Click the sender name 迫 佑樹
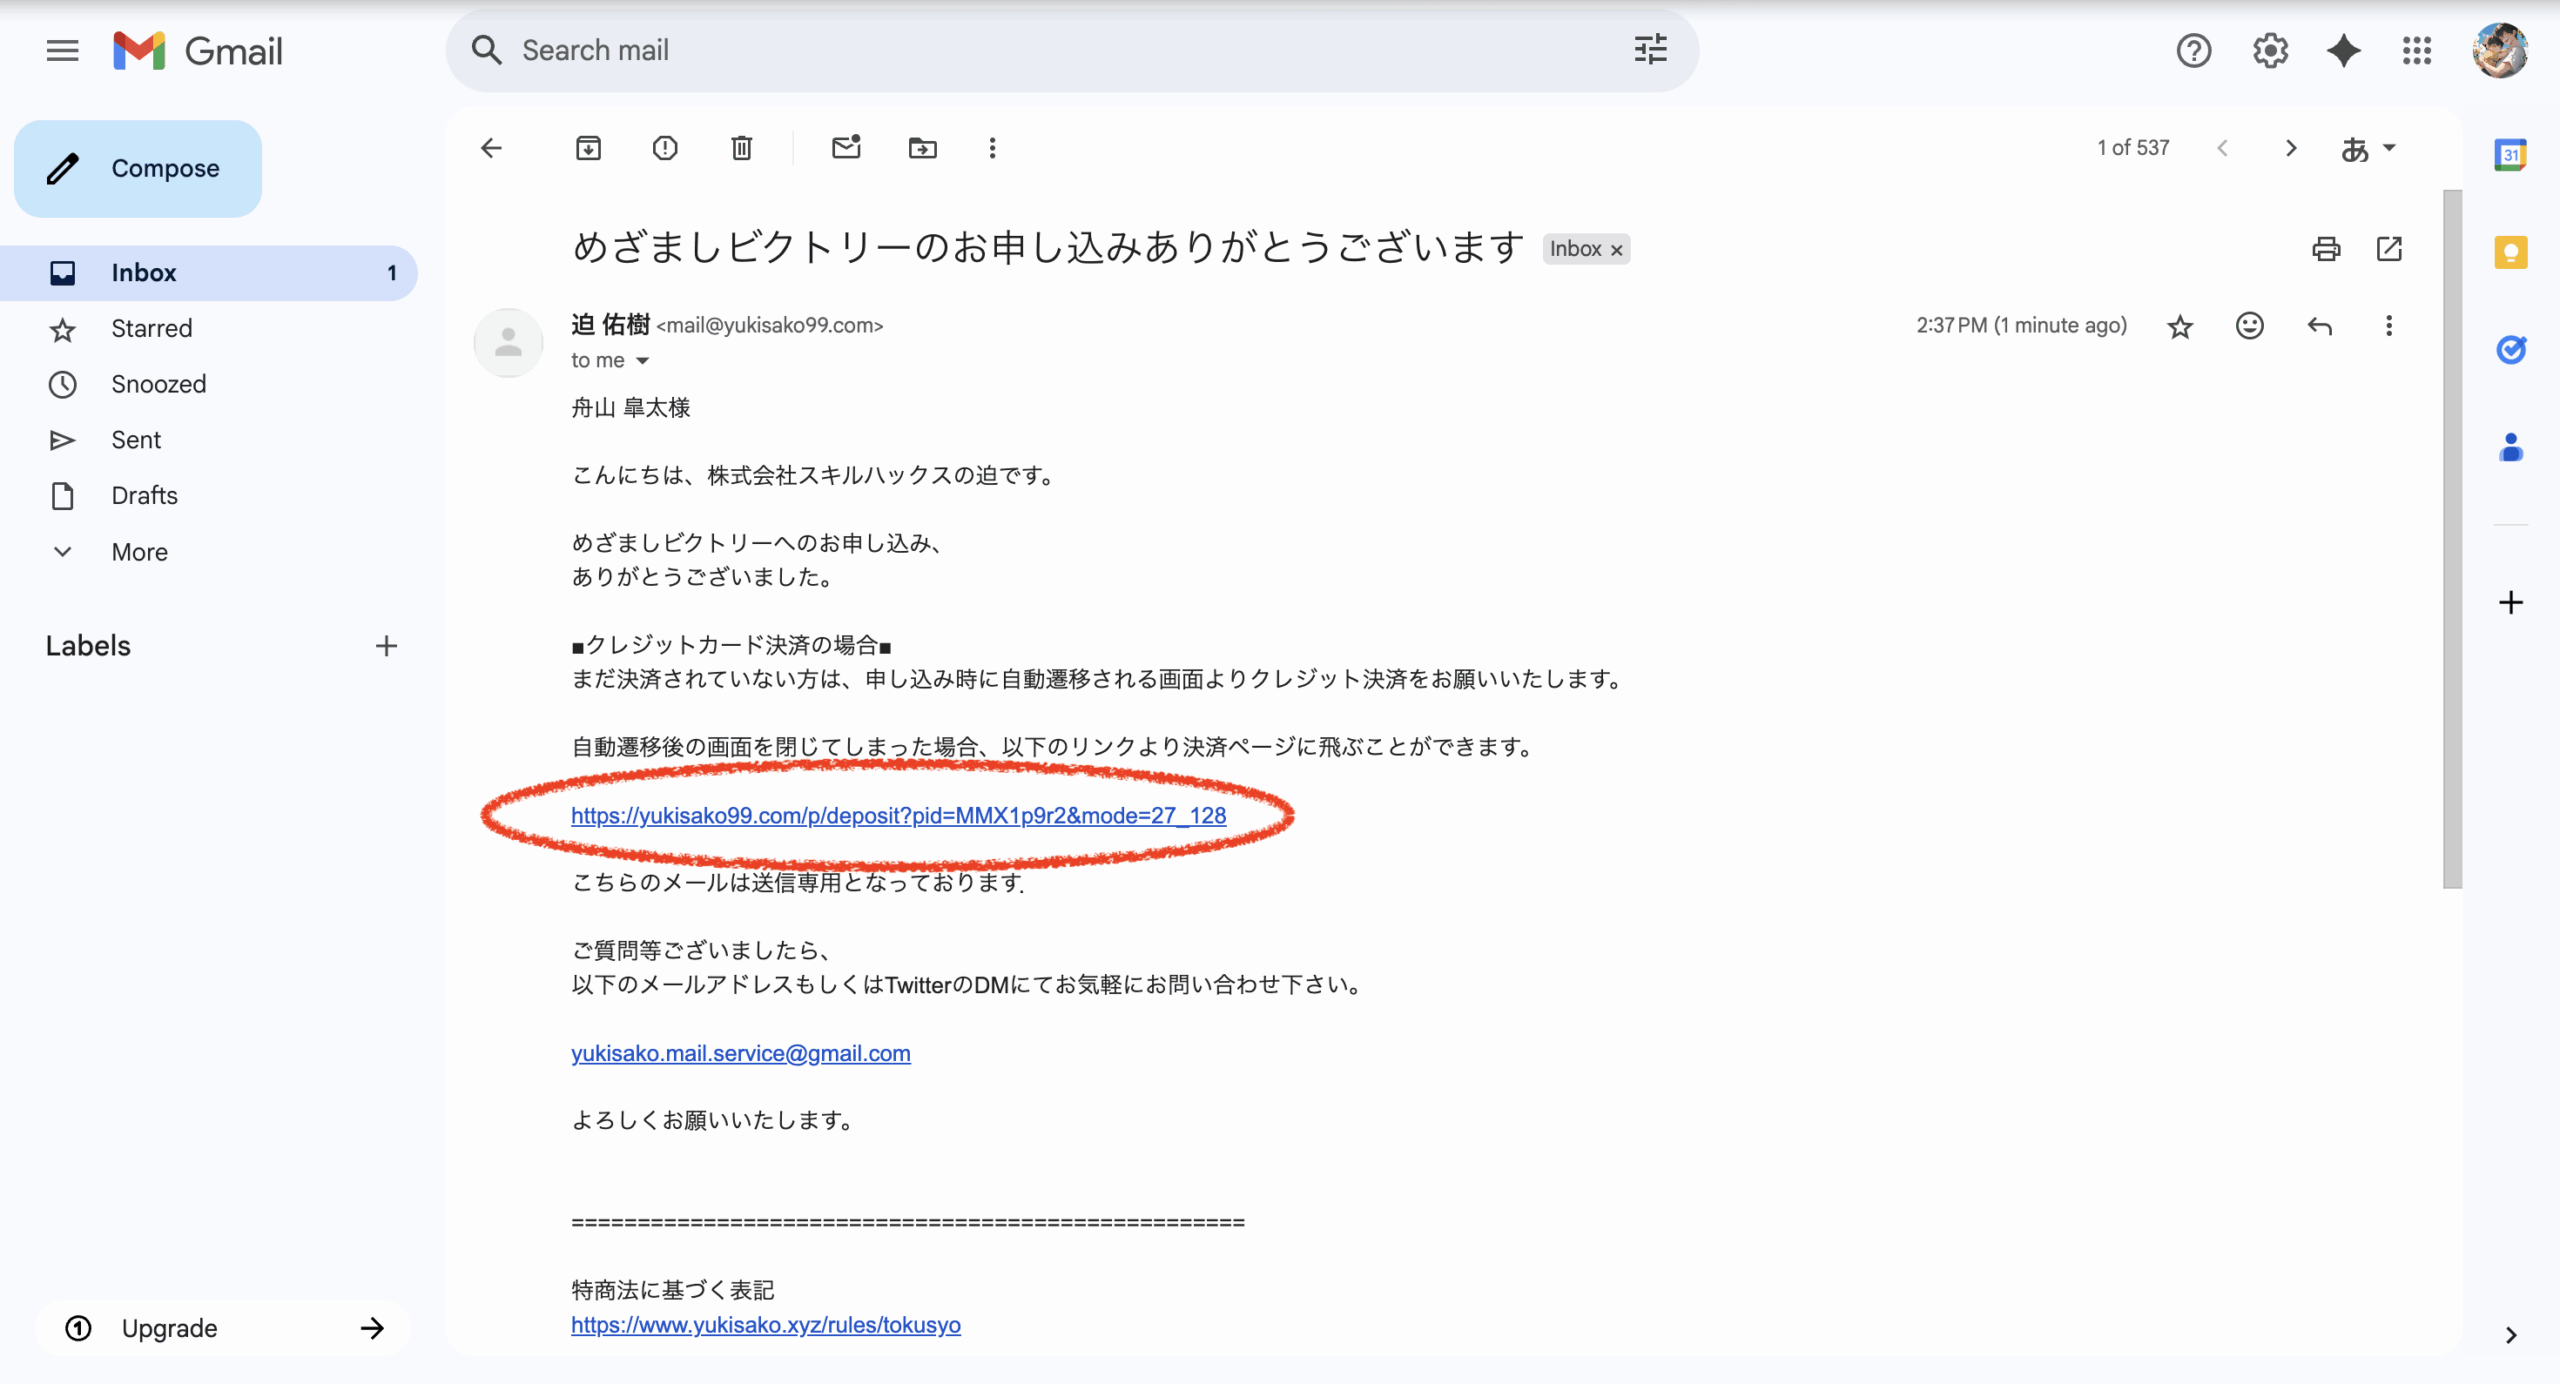This screenshot has height=1384, width=2560. [x=611, y=325]
